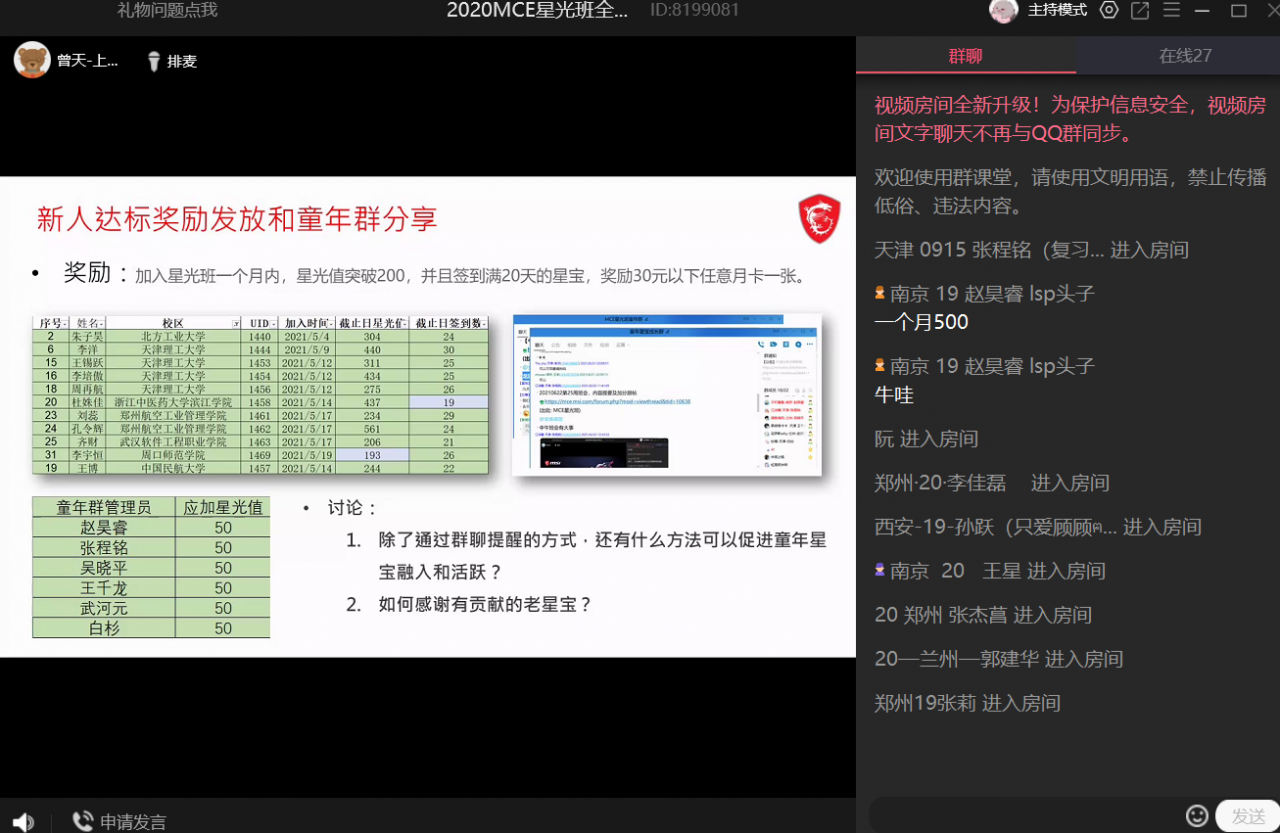Click 西安-19-孙跃 进入房间 notice
Viewport: 1280px width, 833px height.
pyautogui.click(x=1038, y=526)
